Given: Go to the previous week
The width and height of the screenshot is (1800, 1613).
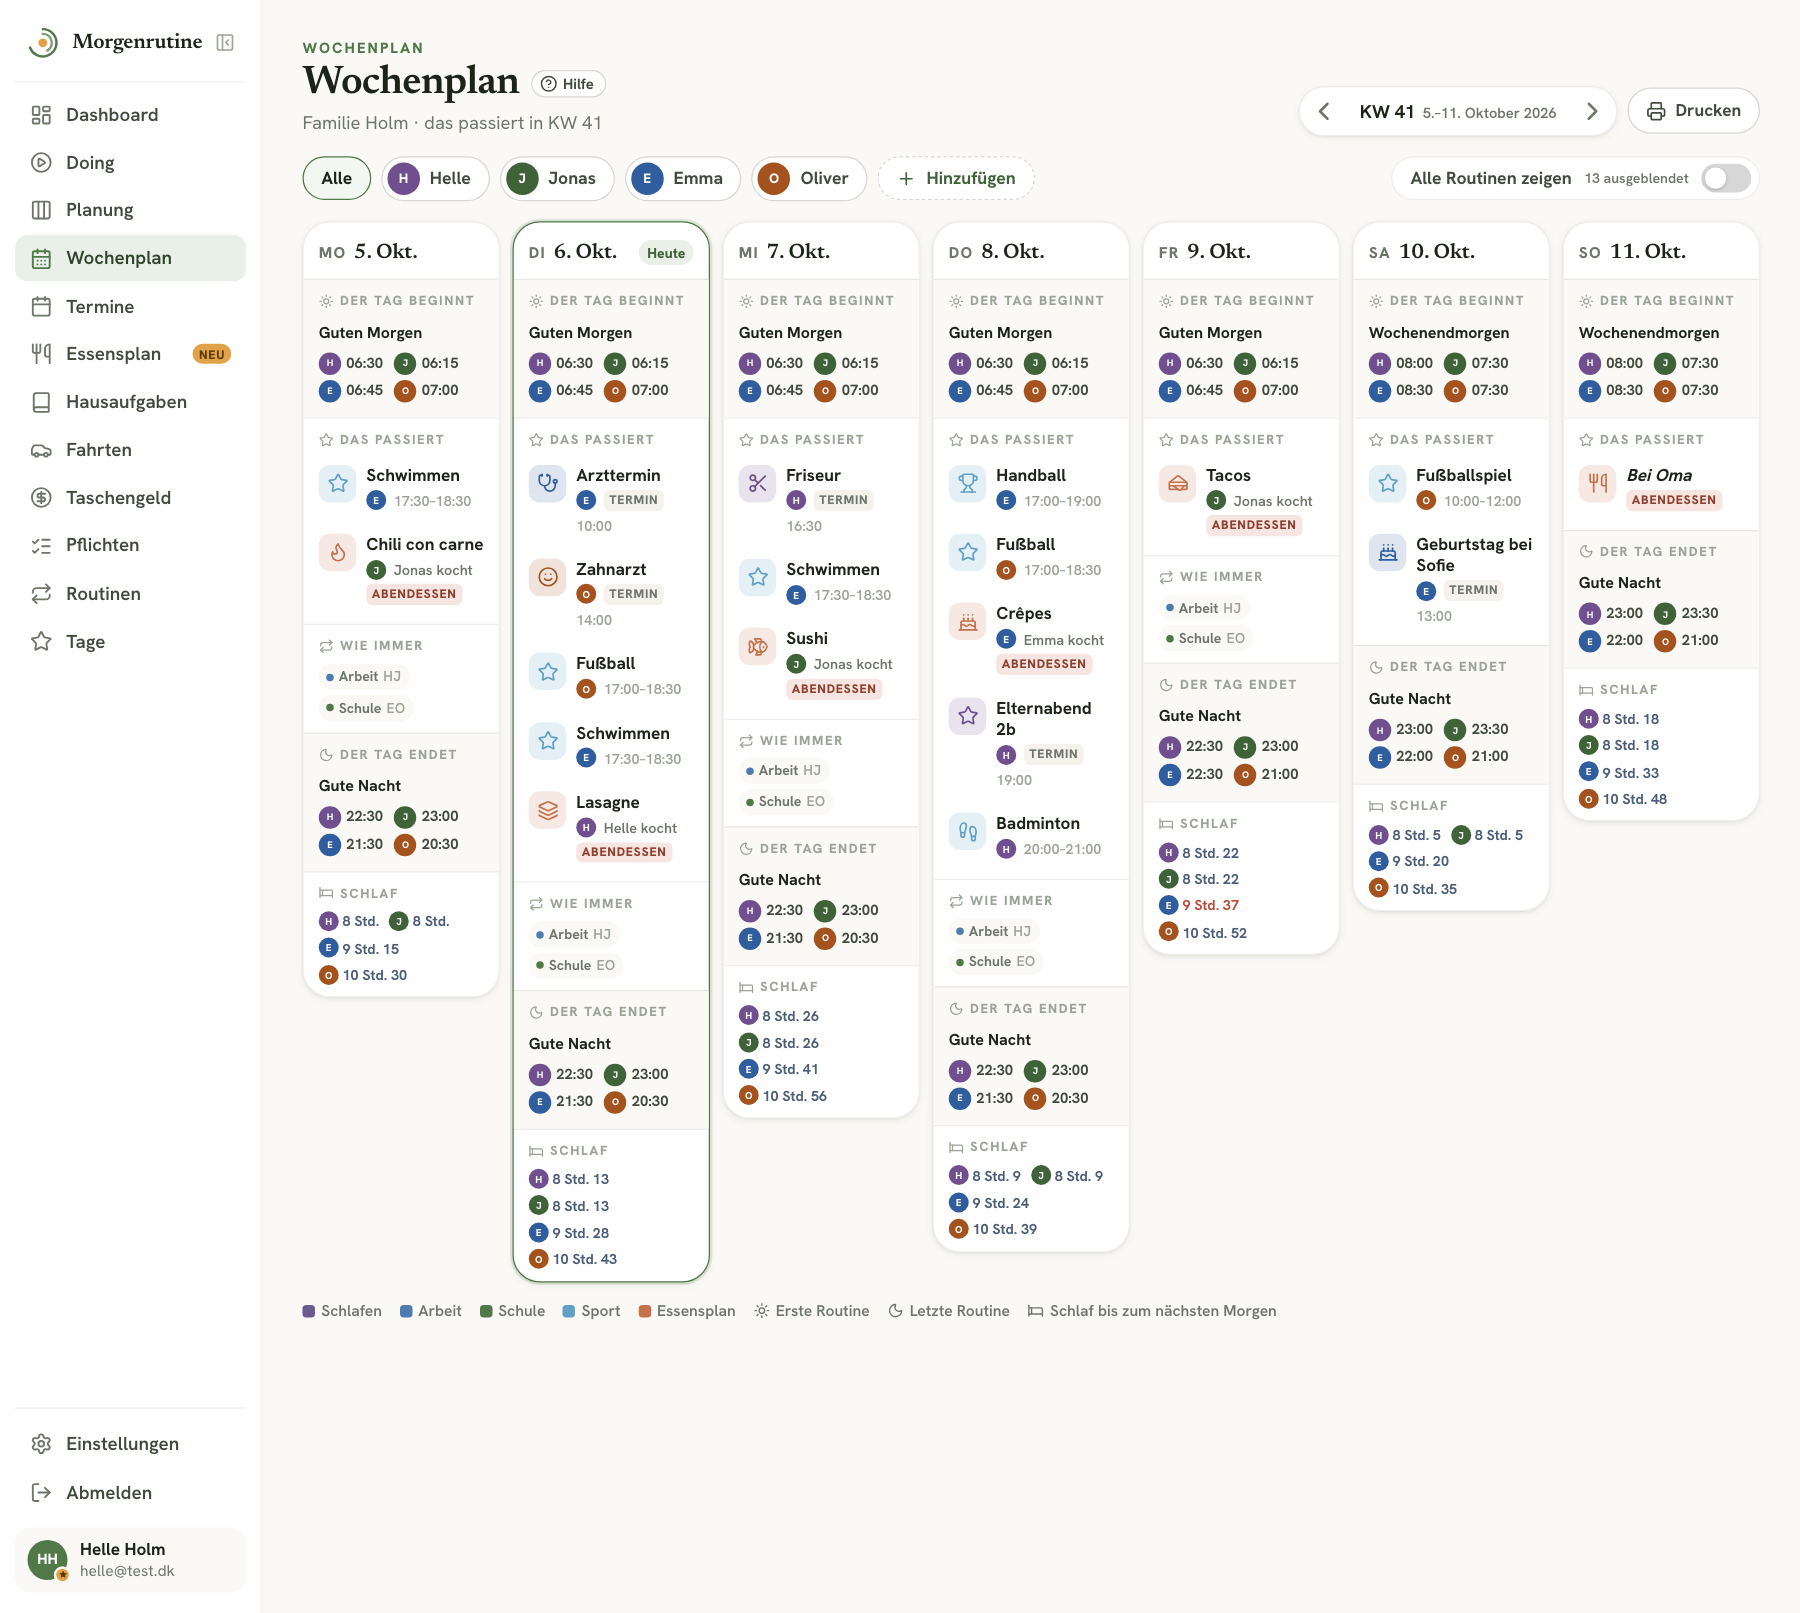Looking at the screenshot, I should tap(1324, 111).
